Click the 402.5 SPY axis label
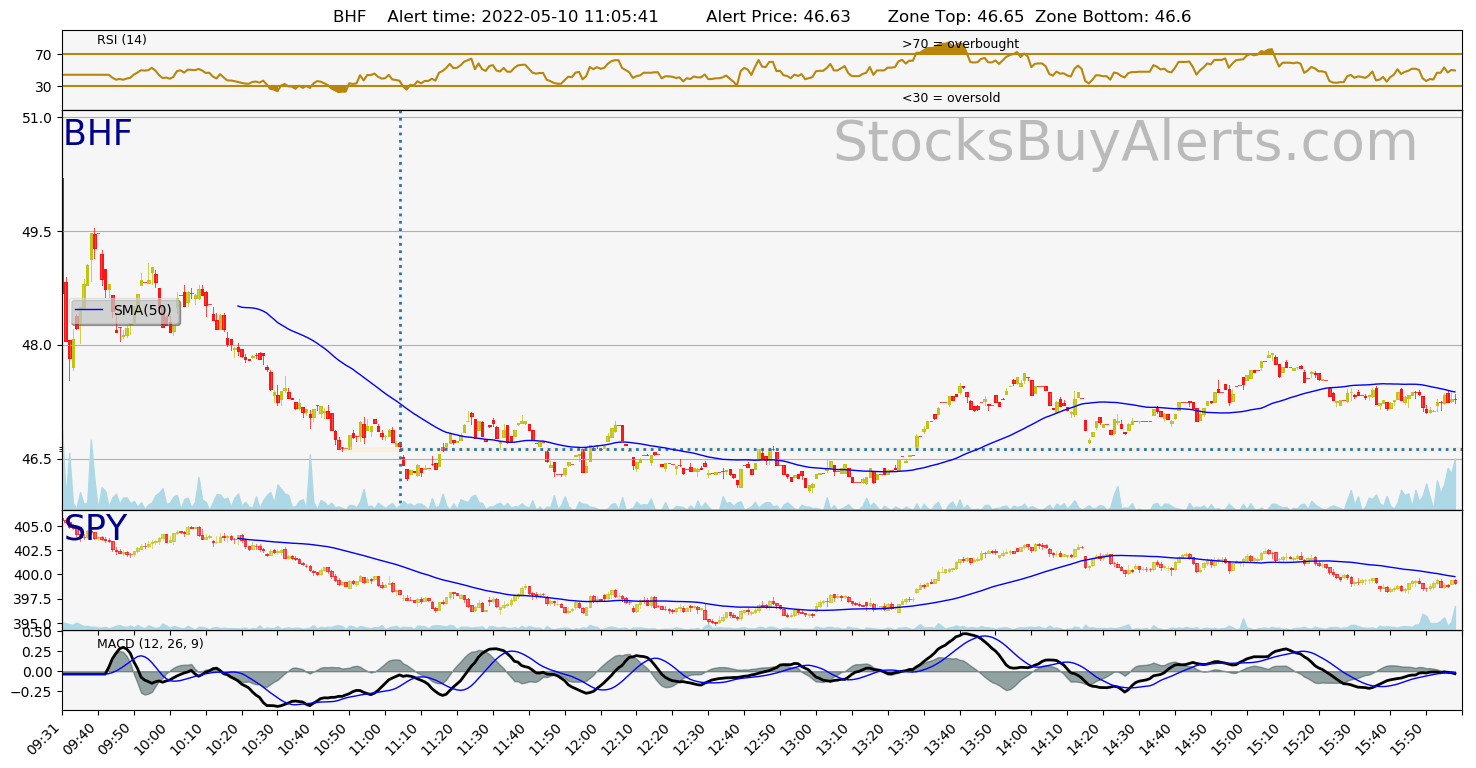The height and width of the screenshot is (768, 1476). (33, 551)
